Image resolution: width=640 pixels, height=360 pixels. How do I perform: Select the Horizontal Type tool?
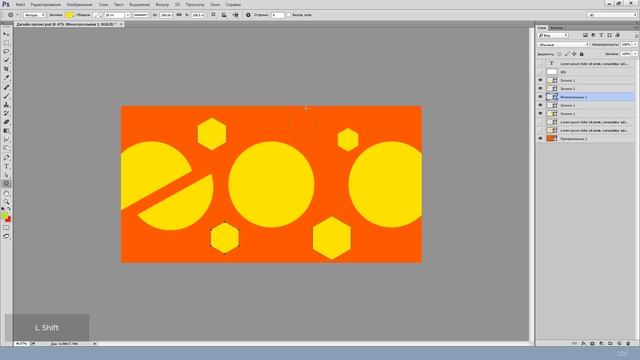tap(6, 167)
